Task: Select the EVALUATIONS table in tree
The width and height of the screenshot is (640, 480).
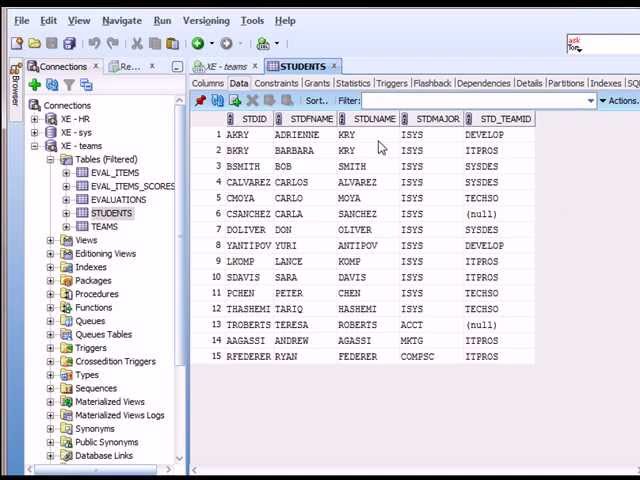Action: [118, 200]
